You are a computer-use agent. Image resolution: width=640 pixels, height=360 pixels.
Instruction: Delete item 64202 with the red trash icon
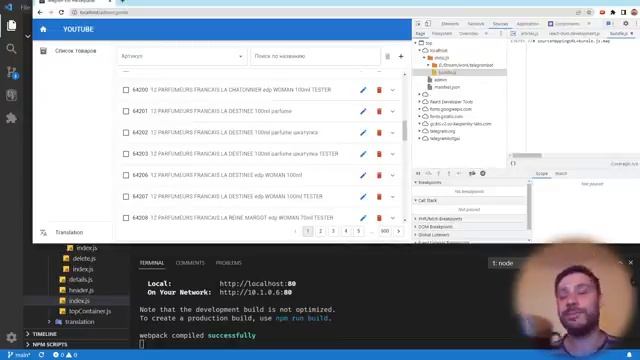tap(379, 133)
